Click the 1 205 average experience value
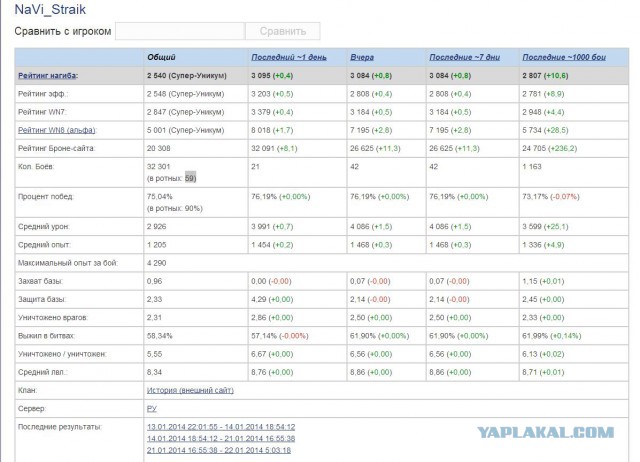Viewport: 640px width, 462px height. point(157,245)
